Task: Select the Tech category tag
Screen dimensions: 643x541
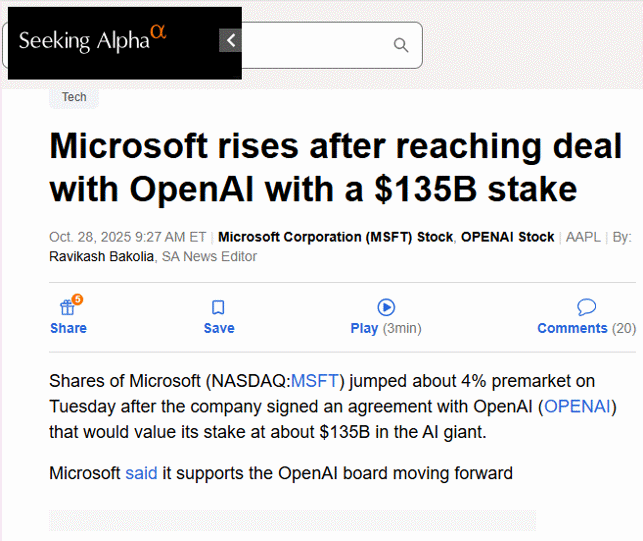Action: 74,97
